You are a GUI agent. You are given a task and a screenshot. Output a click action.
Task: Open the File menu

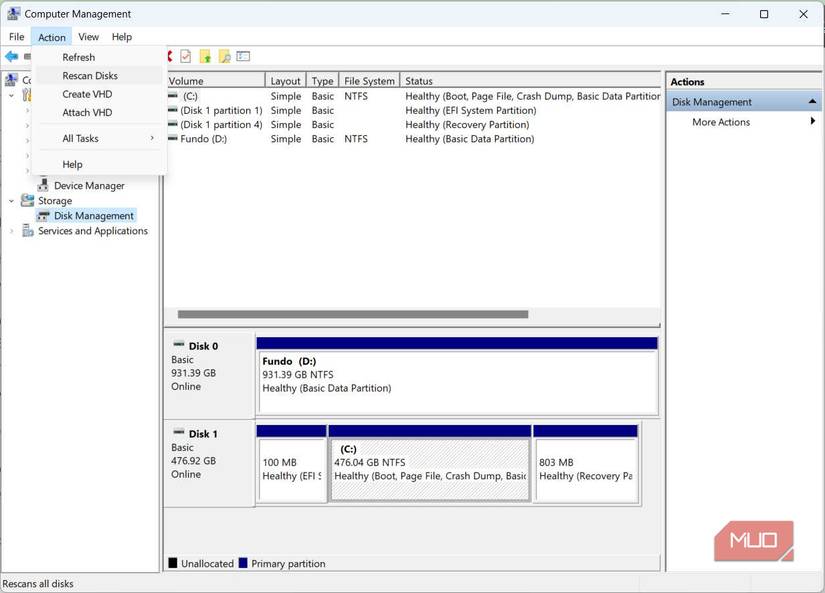(x=16, y=37)
